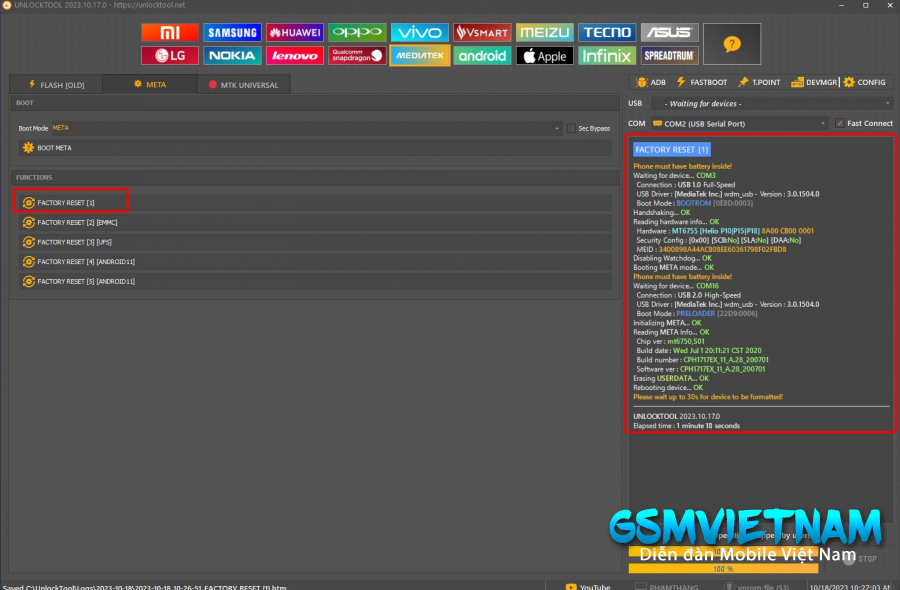Click the BOOT META button
This screenshot has width=900, height=590.
(315, 148)
